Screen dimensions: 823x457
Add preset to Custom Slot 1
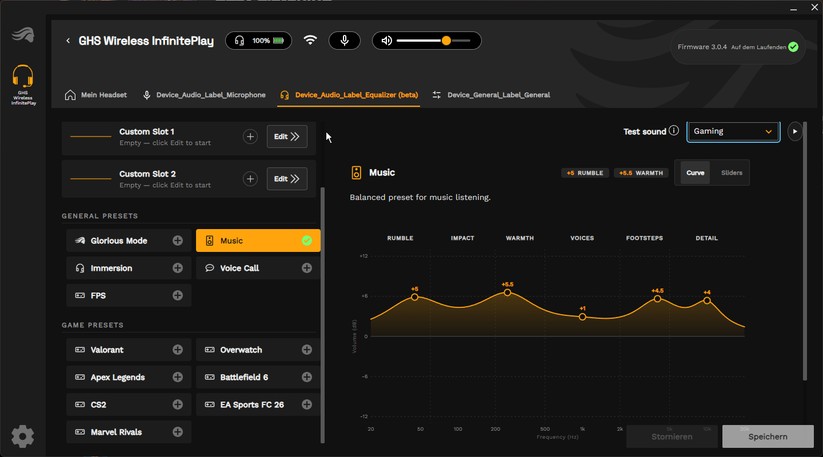tap(250, 137)
